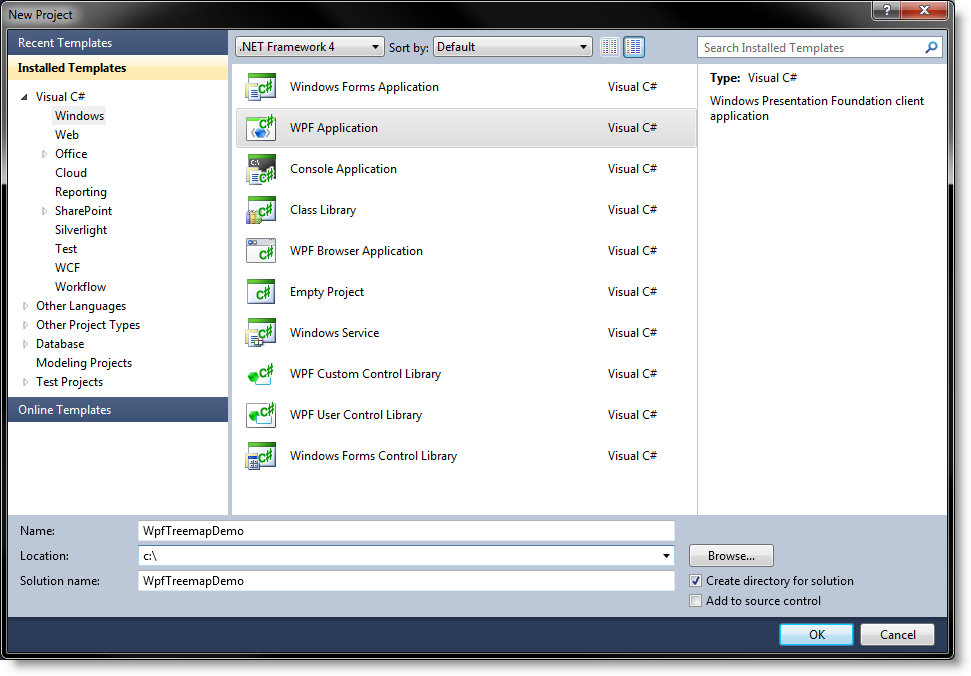
Task: Select the Empty Project icon
Action: [261, 293]
